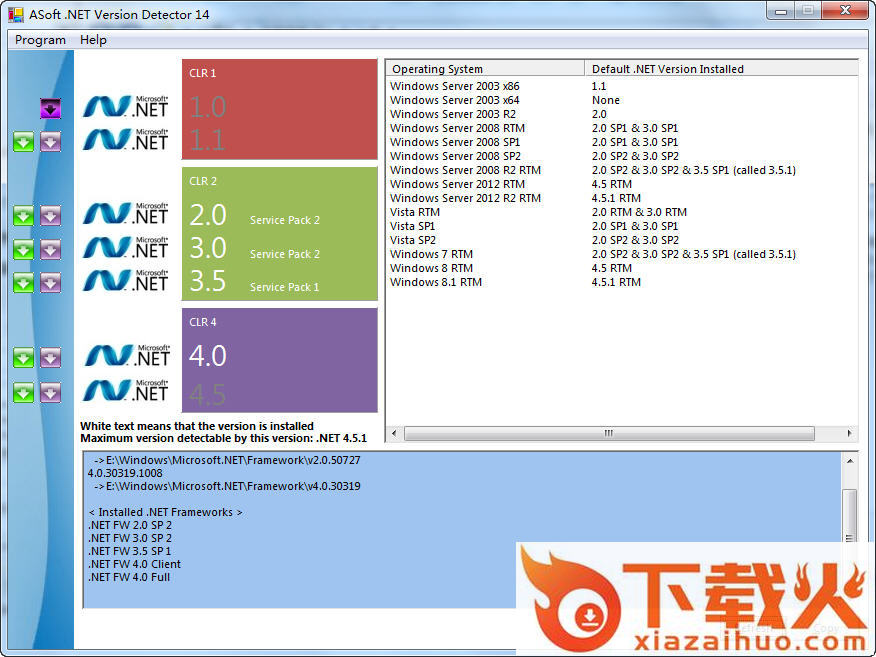Click the Microsoft .NET logo beside 1.1
This screenshot has width=876, height=657.
tap(125, 140)
